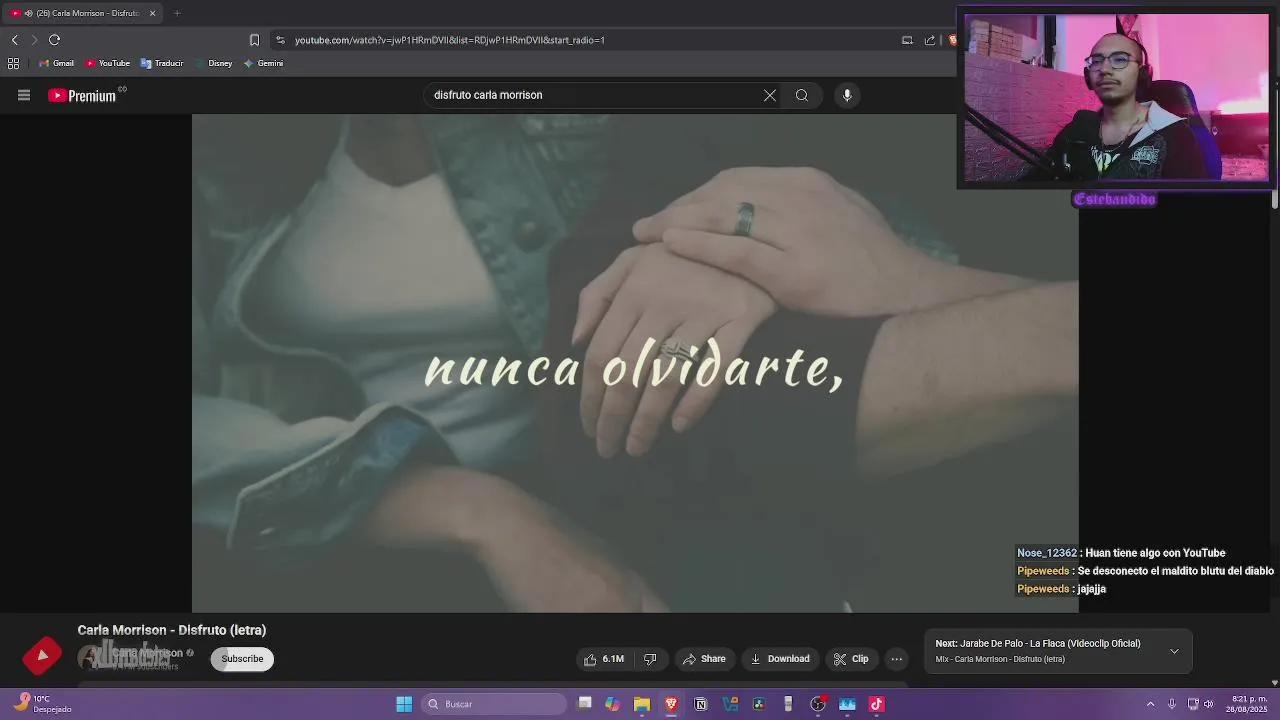Viewport: 1280px width, 720px height.
Task: Open weather widget 10°C Despejado
Action: click(x=40, y=704)
